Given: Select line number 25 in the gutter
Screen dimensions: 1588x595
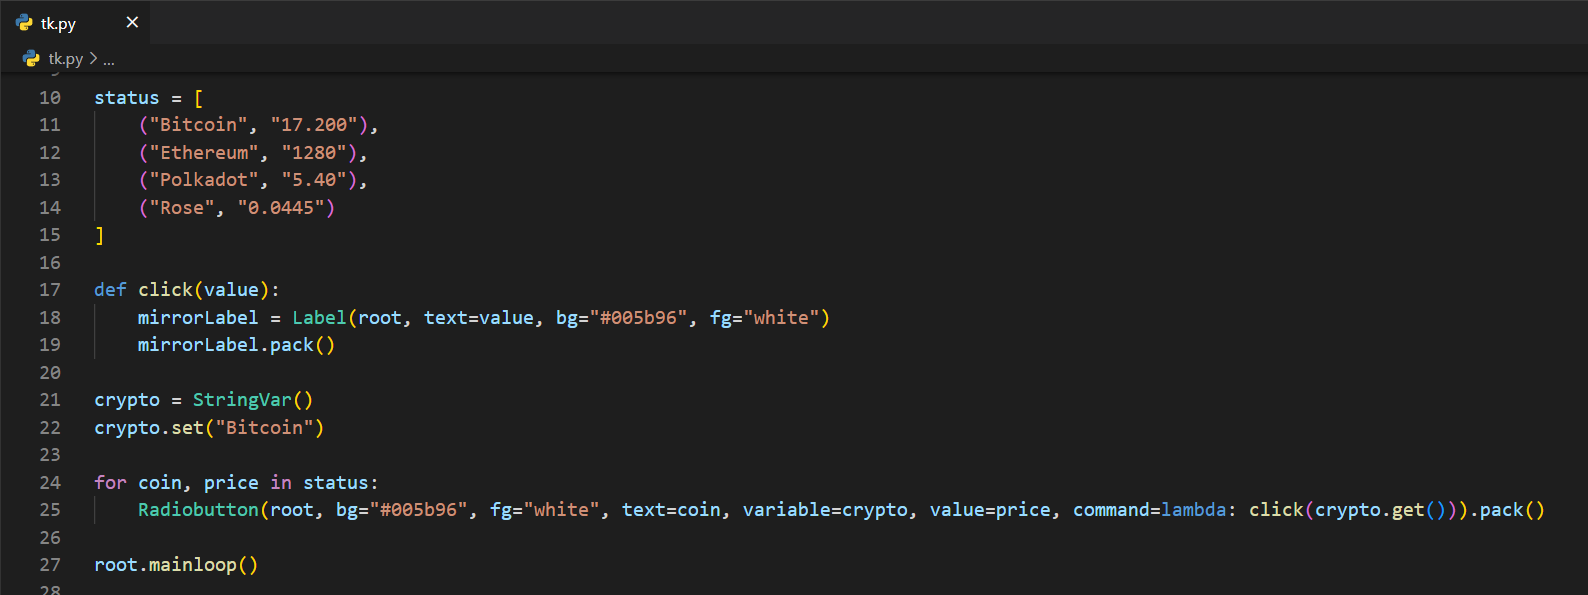Looking at the screenshot, I should click(x=50, y=510).
